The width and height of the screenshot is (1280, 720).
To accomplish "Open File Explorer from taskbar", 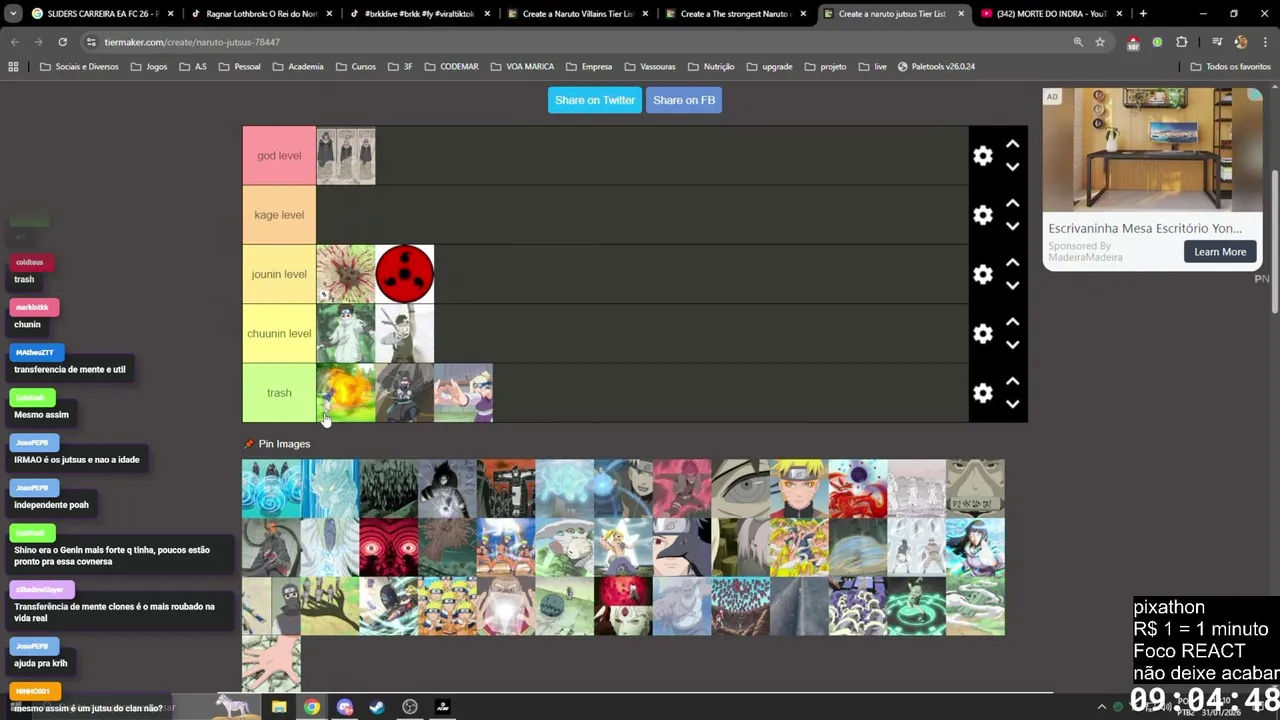I will (x=279, y=707).
